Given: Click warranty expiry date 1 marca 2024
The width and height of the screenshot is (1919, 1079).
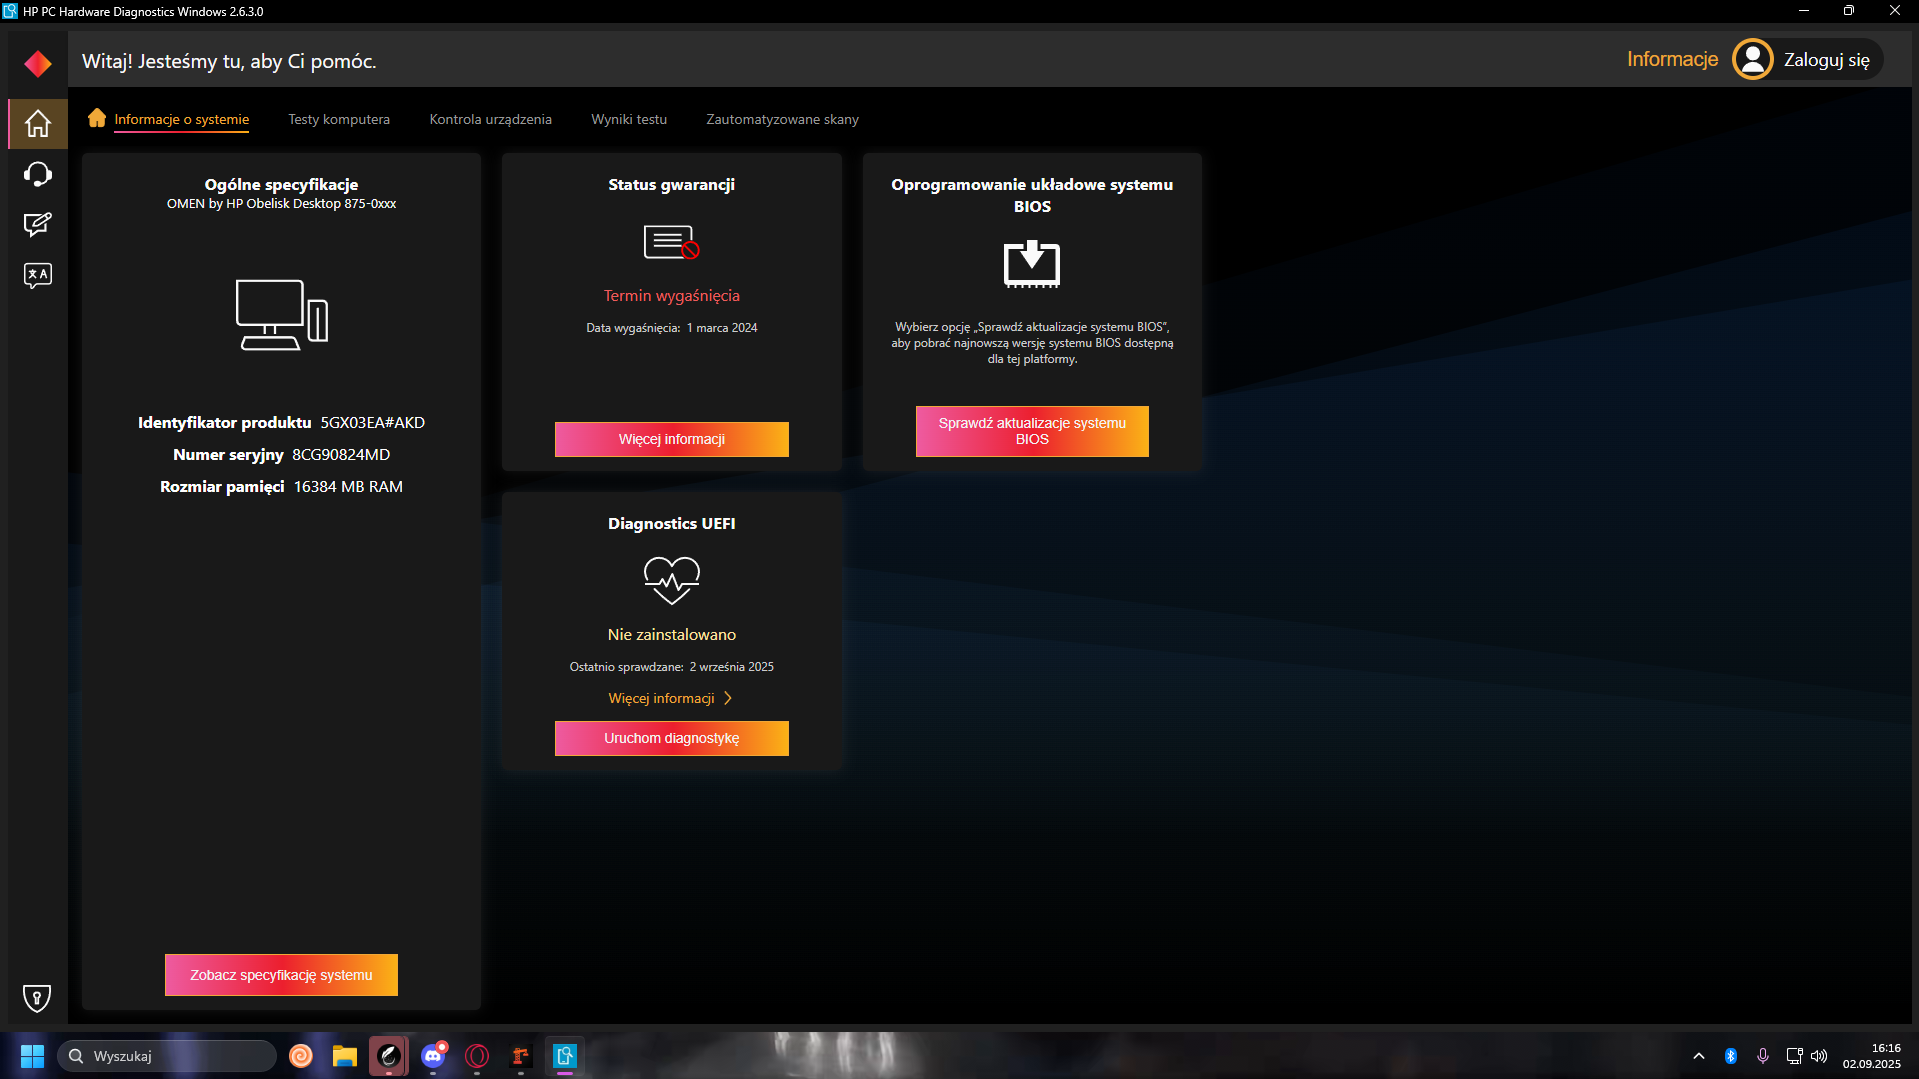Looking at the screenshot, I should point(722,327).
